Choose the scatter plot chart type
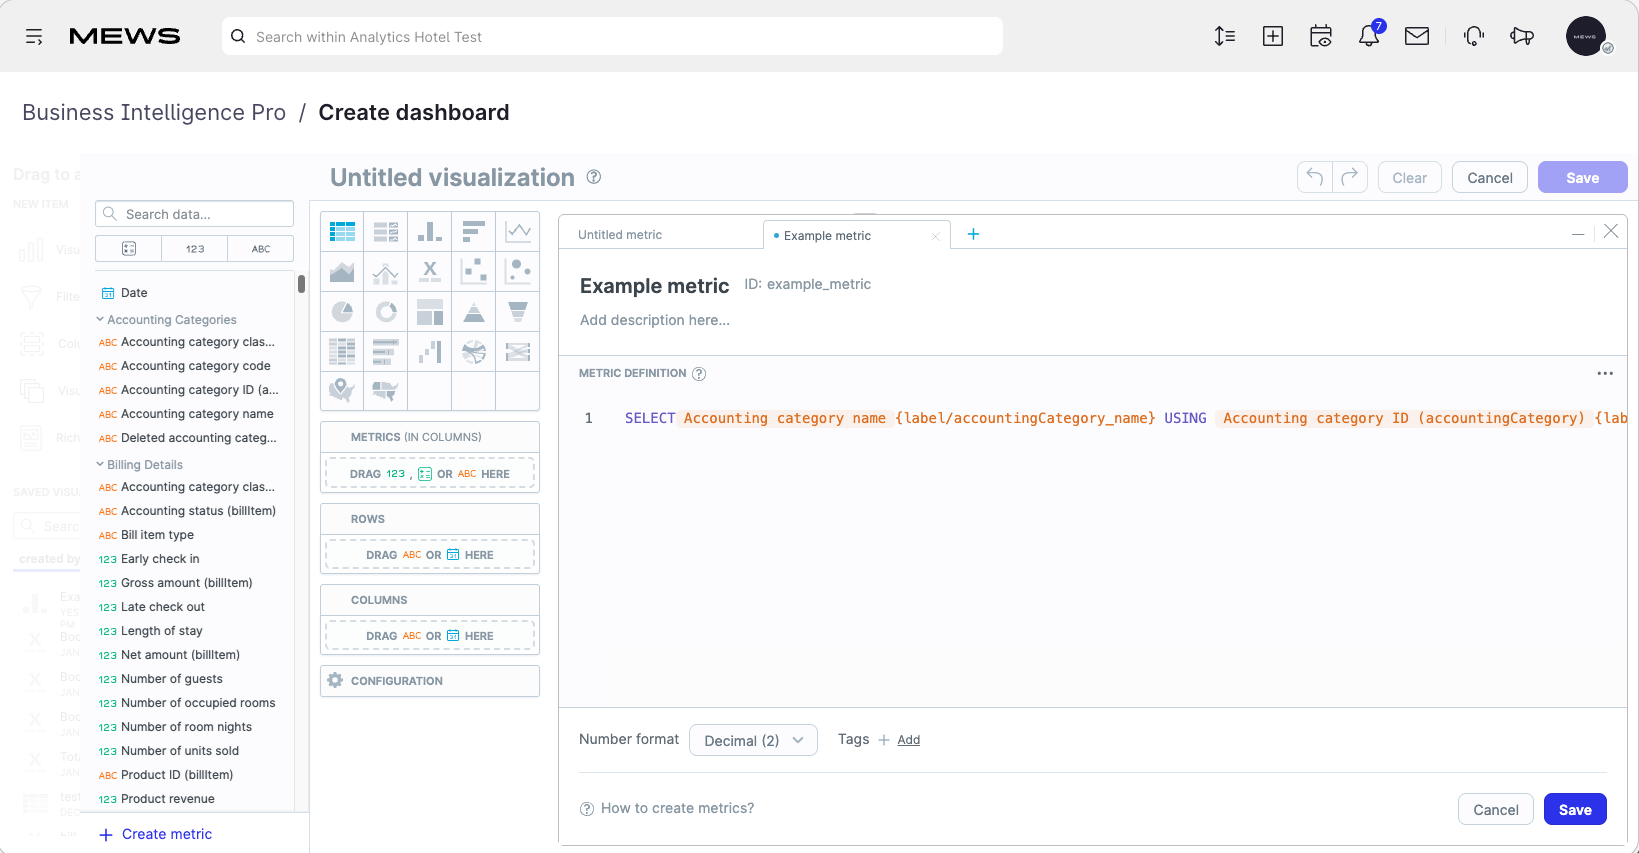Viewport: 1639px width, 853px height. click(x=474, y=272)
